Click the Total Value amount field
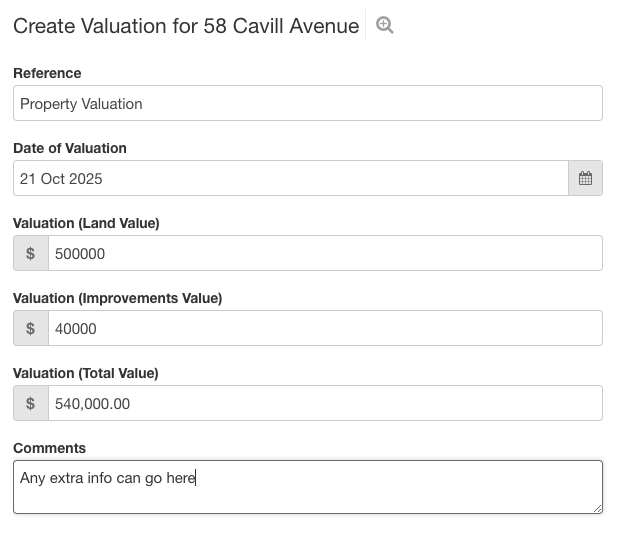This screenshot has width=631, height=541. (325, 404)
